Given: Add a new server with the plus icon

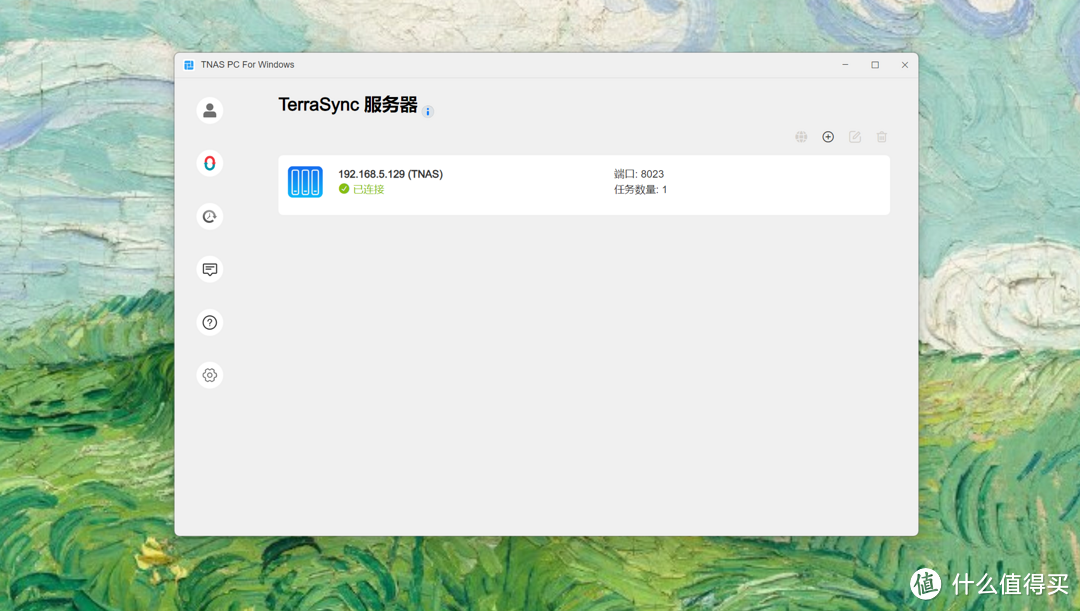Looking at the screenshot, I should tap(828, 136).
